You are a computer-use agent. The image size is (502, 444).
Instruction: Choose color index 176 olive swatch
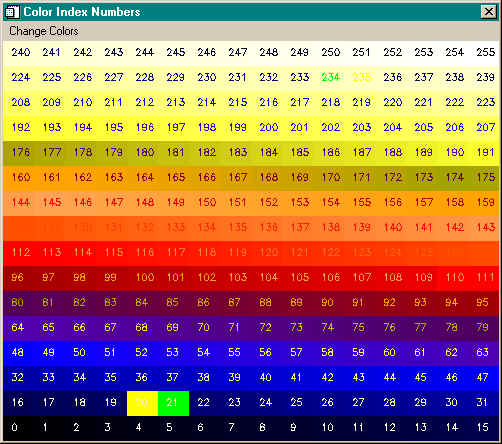[x=19, y=153]
